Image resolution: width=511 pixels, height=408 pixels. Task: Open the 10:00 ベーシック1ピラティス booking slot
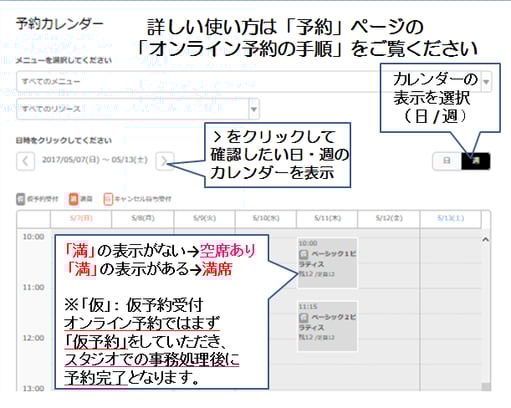[327, 263]
